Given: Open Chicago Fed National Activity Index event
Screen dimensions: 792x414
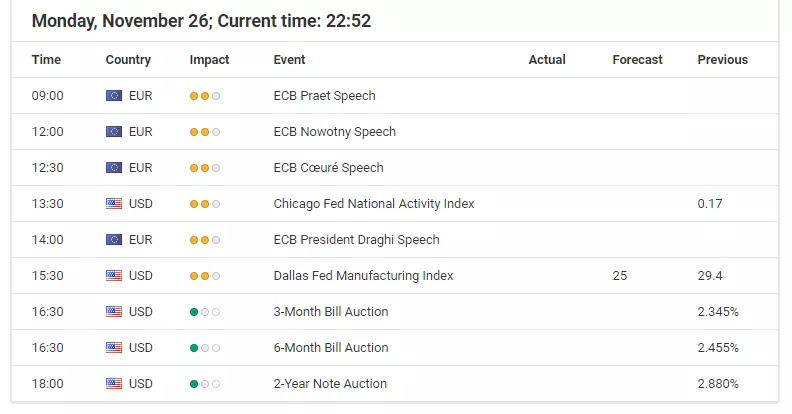Looking at the screenshot, I should coord(374,203).
